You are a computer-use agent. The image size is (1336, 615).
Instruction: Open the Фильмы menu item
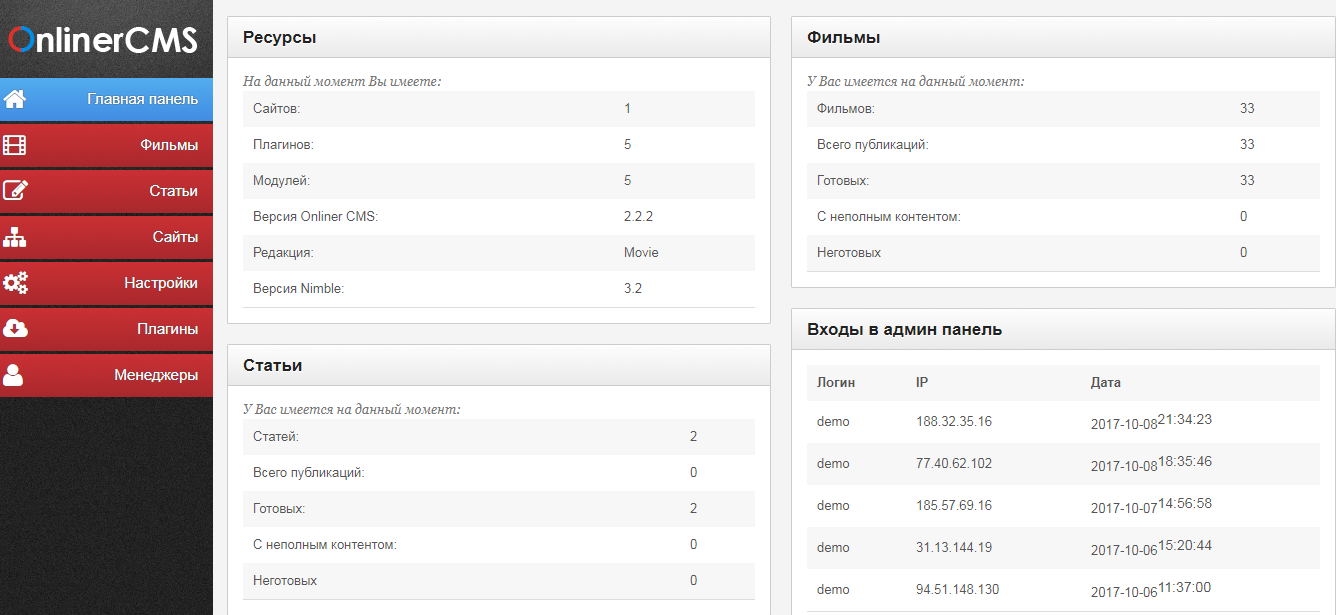pyautogui.click(x=169, y=145)
